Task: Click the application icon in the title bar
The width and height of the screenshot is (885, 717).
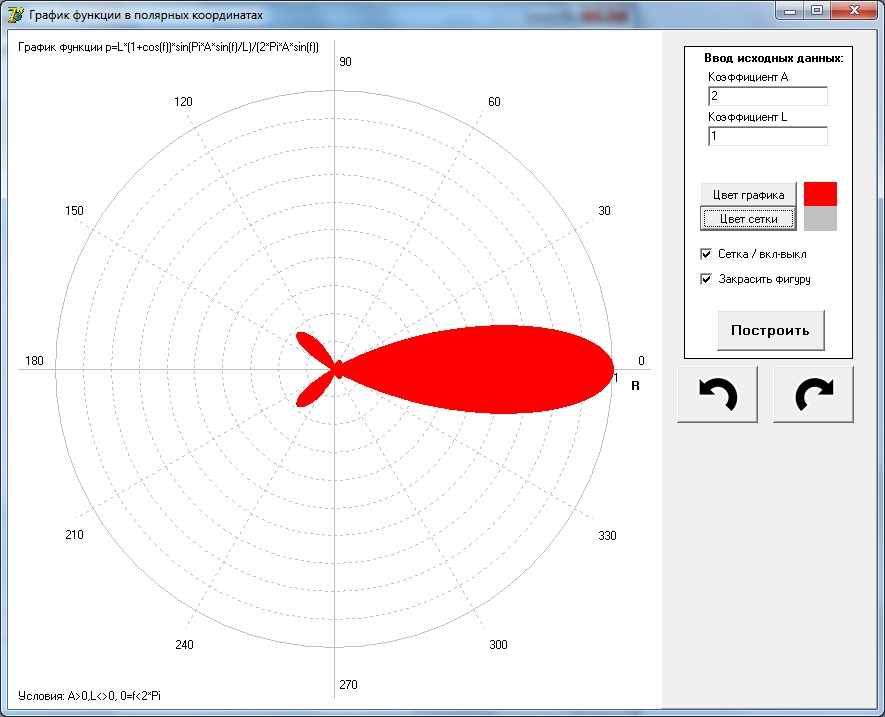Action: (15, 15)
